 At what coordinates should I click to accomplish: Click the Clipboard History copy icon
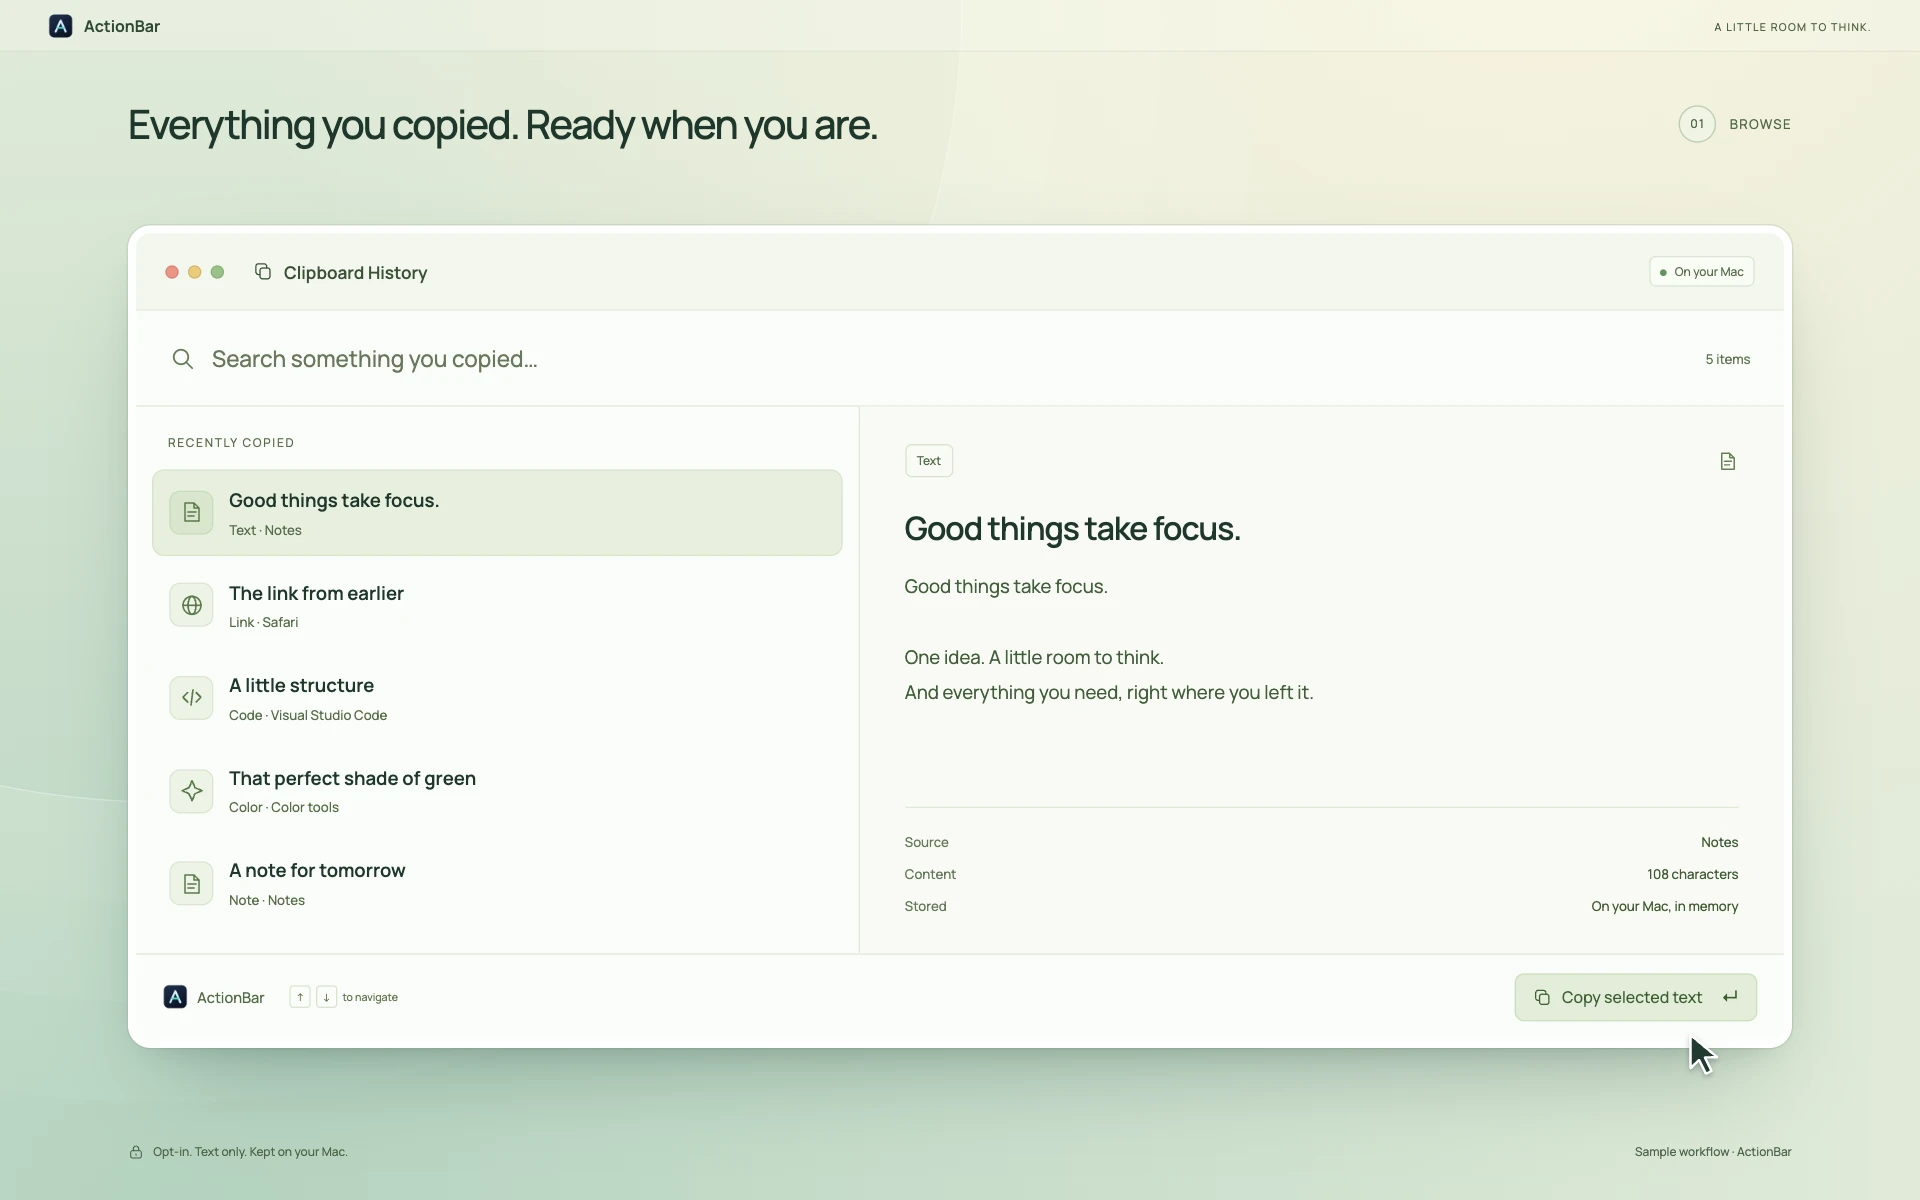tap(263, 272)
